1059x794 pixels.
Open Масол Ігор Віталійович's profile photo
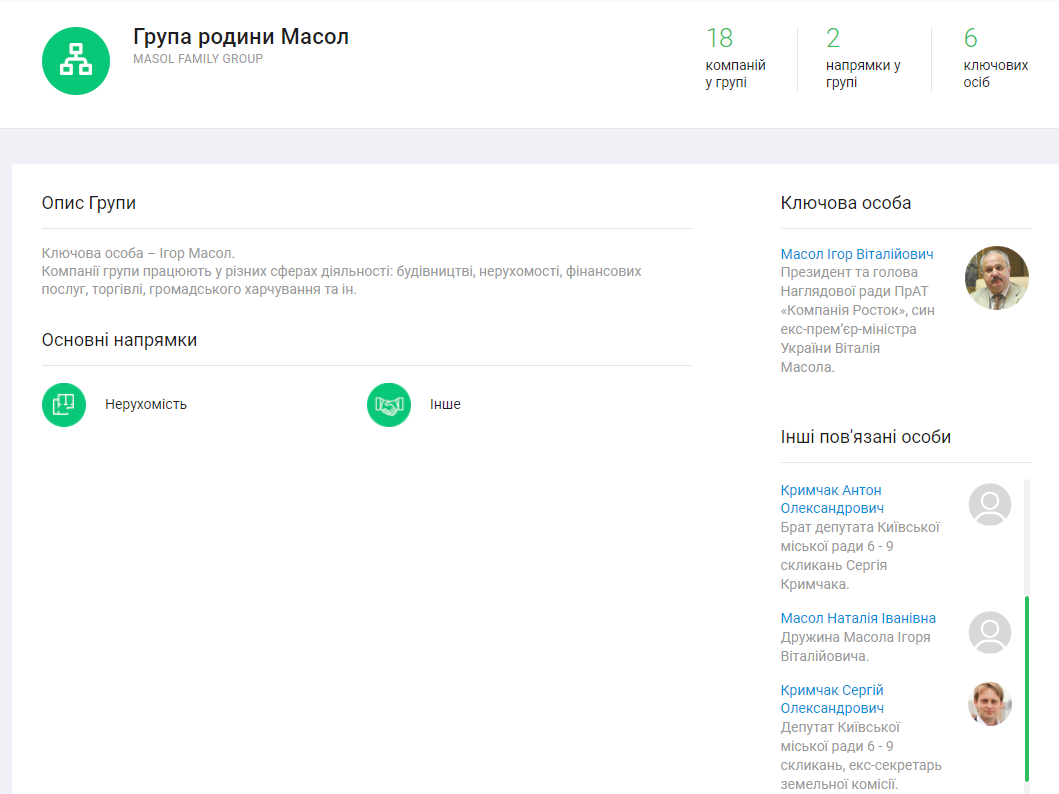996,278
